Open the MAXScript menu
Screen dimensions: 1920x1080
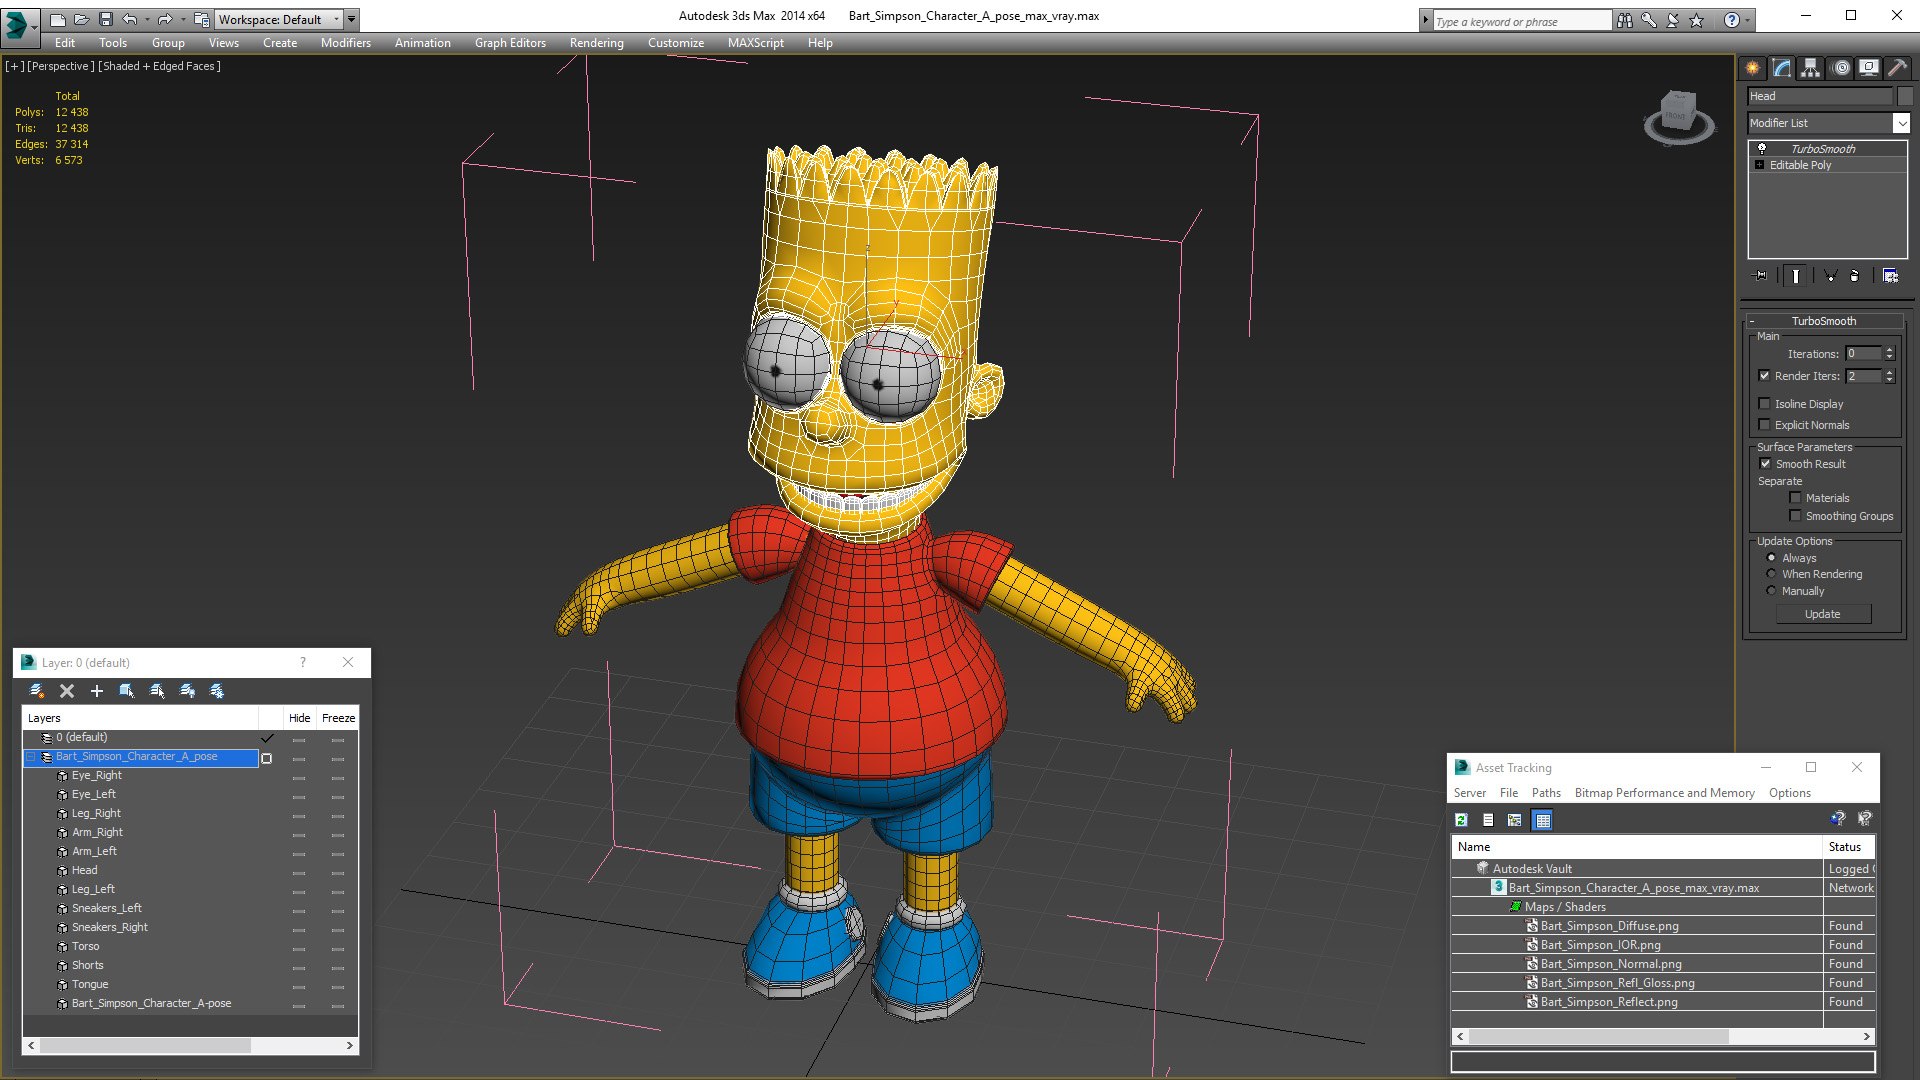pyautogui.click(x=755, y=43)
